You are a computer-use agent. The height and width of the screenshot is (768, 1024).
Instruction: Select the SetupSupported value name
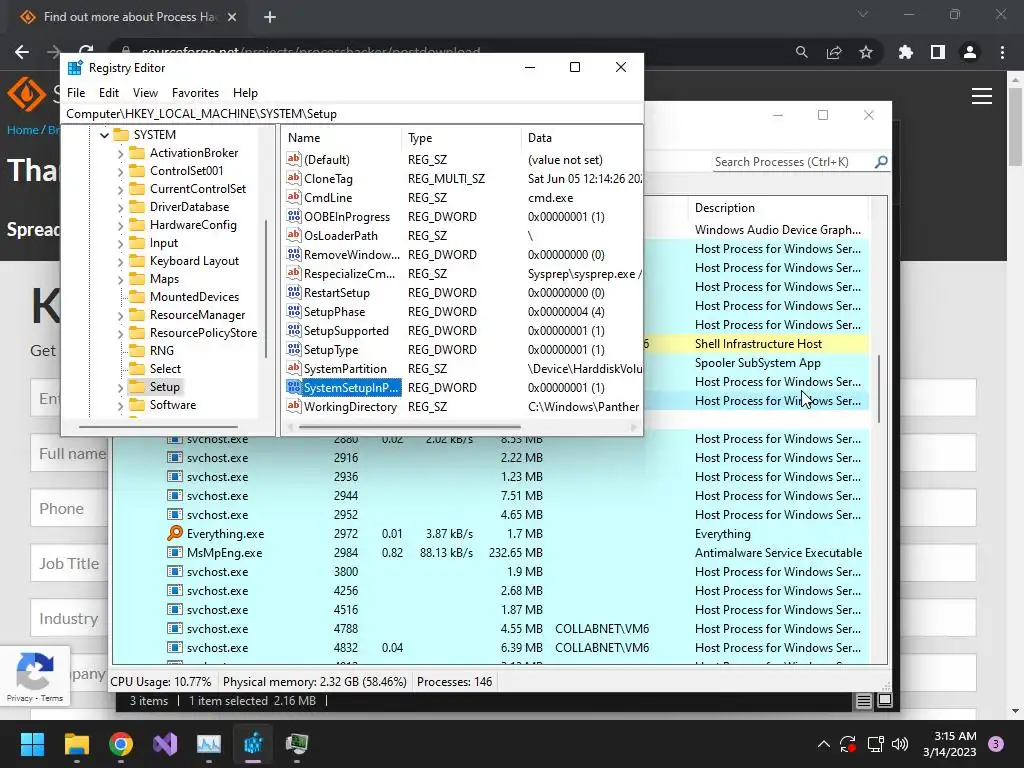pos(346,330)
